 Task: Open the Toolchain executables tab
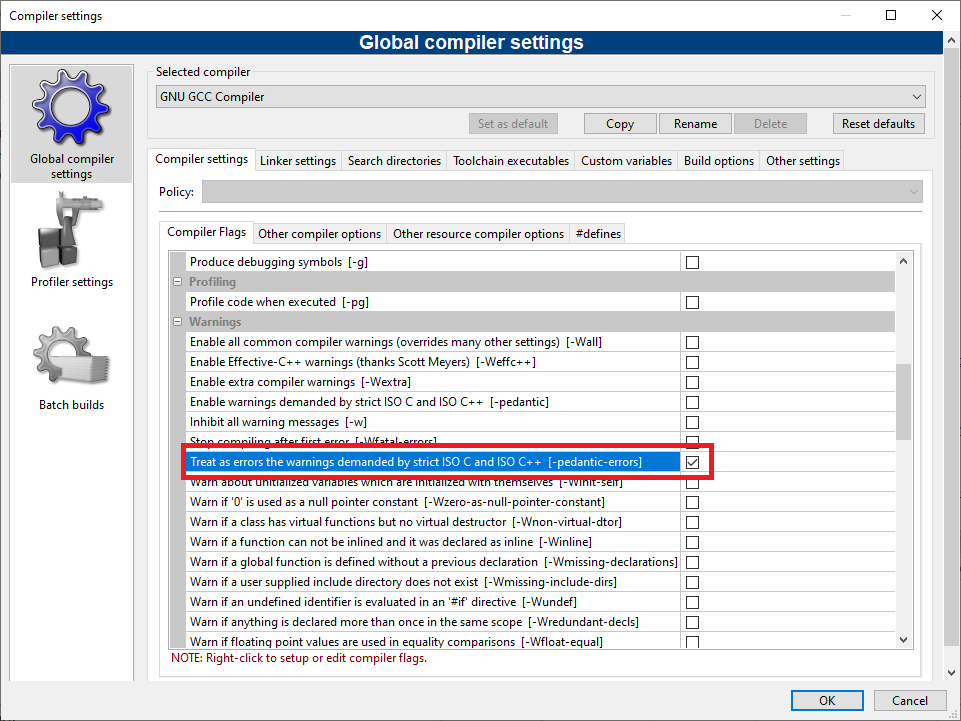click(x=511, y=161)
